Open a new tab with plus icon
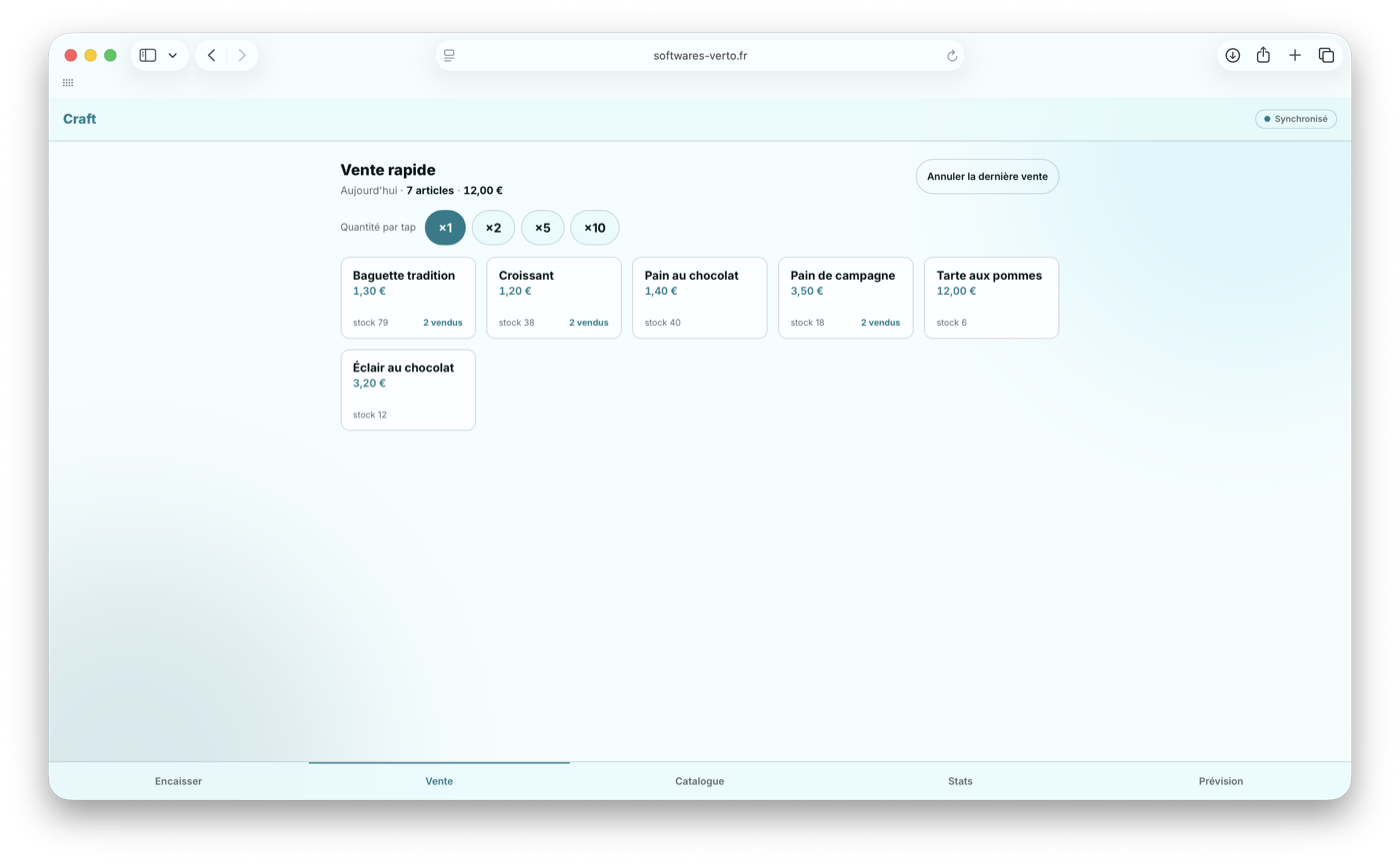 (1295, 56)
